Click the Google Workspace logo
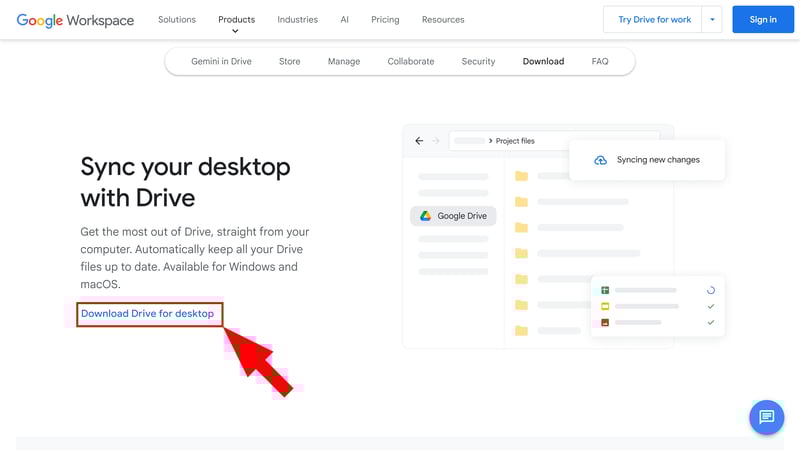The width and height of the screenshot is (800, 450). [76, 20]
